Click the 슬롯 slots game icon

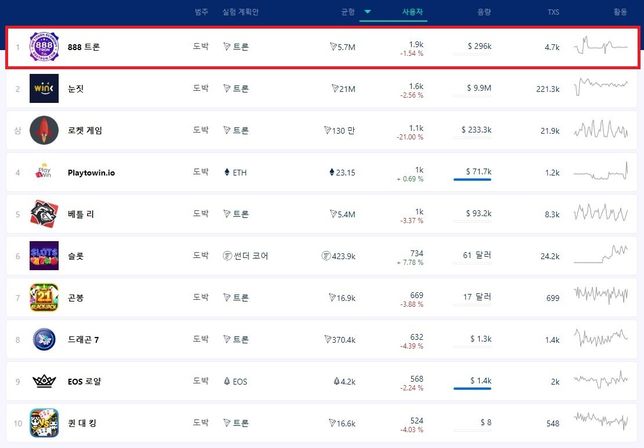pyautogui.click(x=44, y=256)
